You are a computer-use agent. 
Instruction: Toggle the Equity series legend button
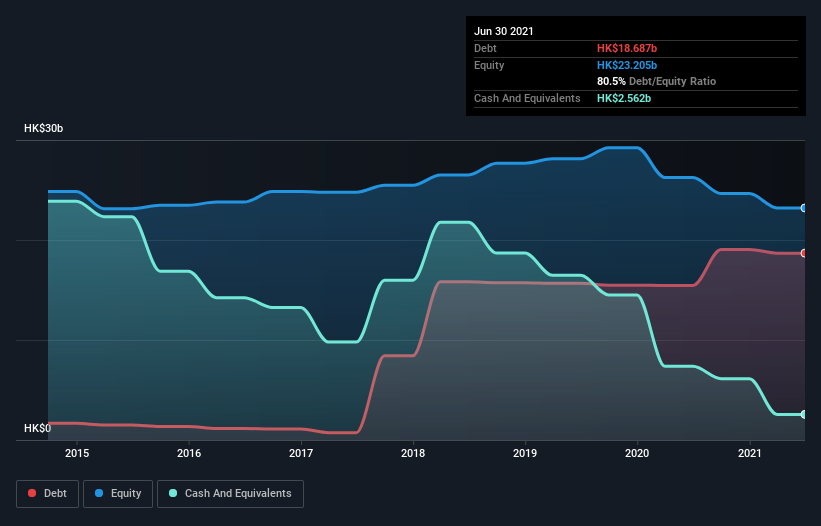click(x=118, y=494)
